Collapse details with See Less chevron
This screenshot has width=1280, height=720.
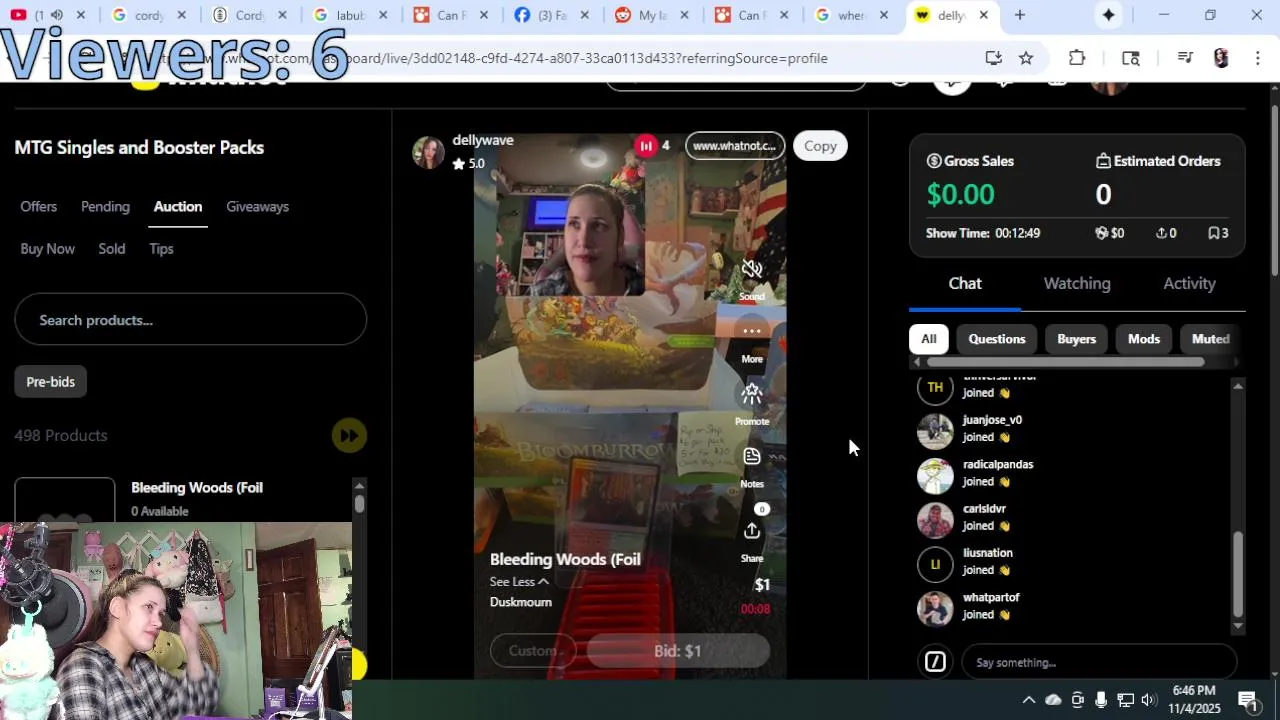click(543, 582)
